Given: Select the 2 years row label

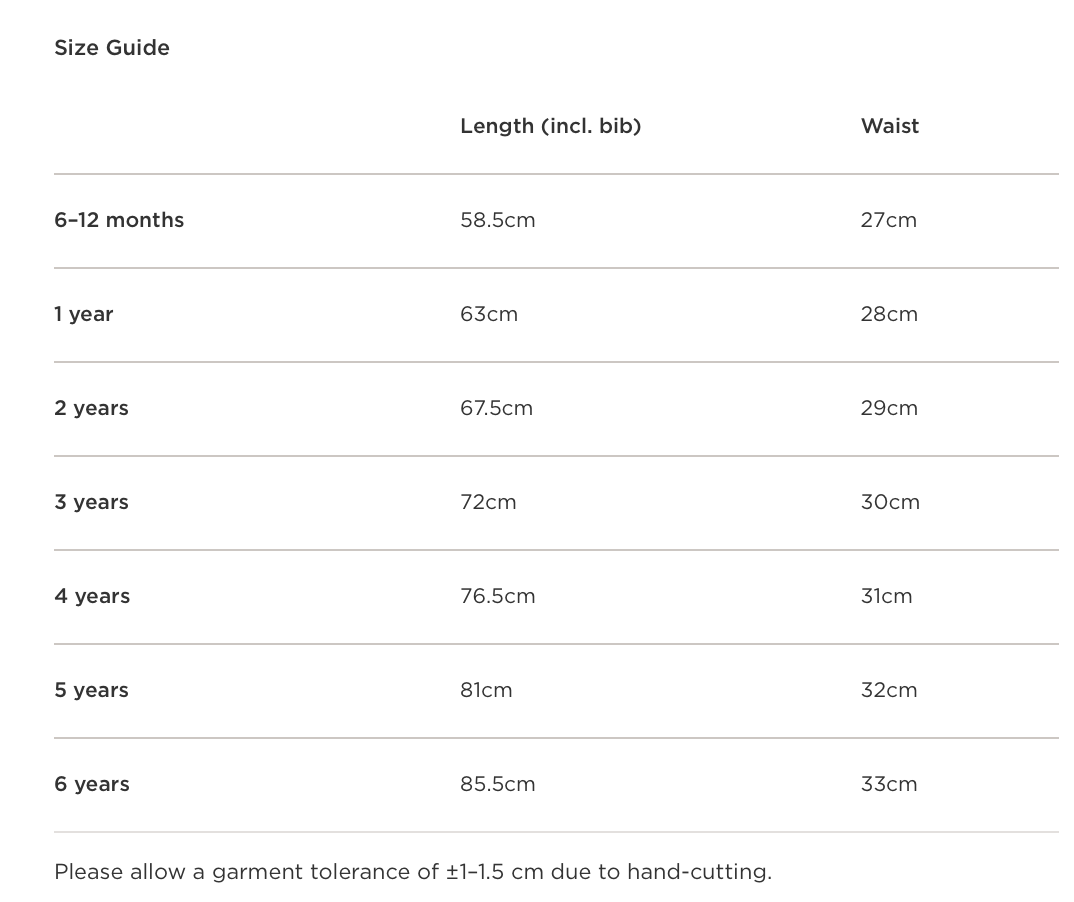Looking at the screenshot, I should tap(91, 408).
